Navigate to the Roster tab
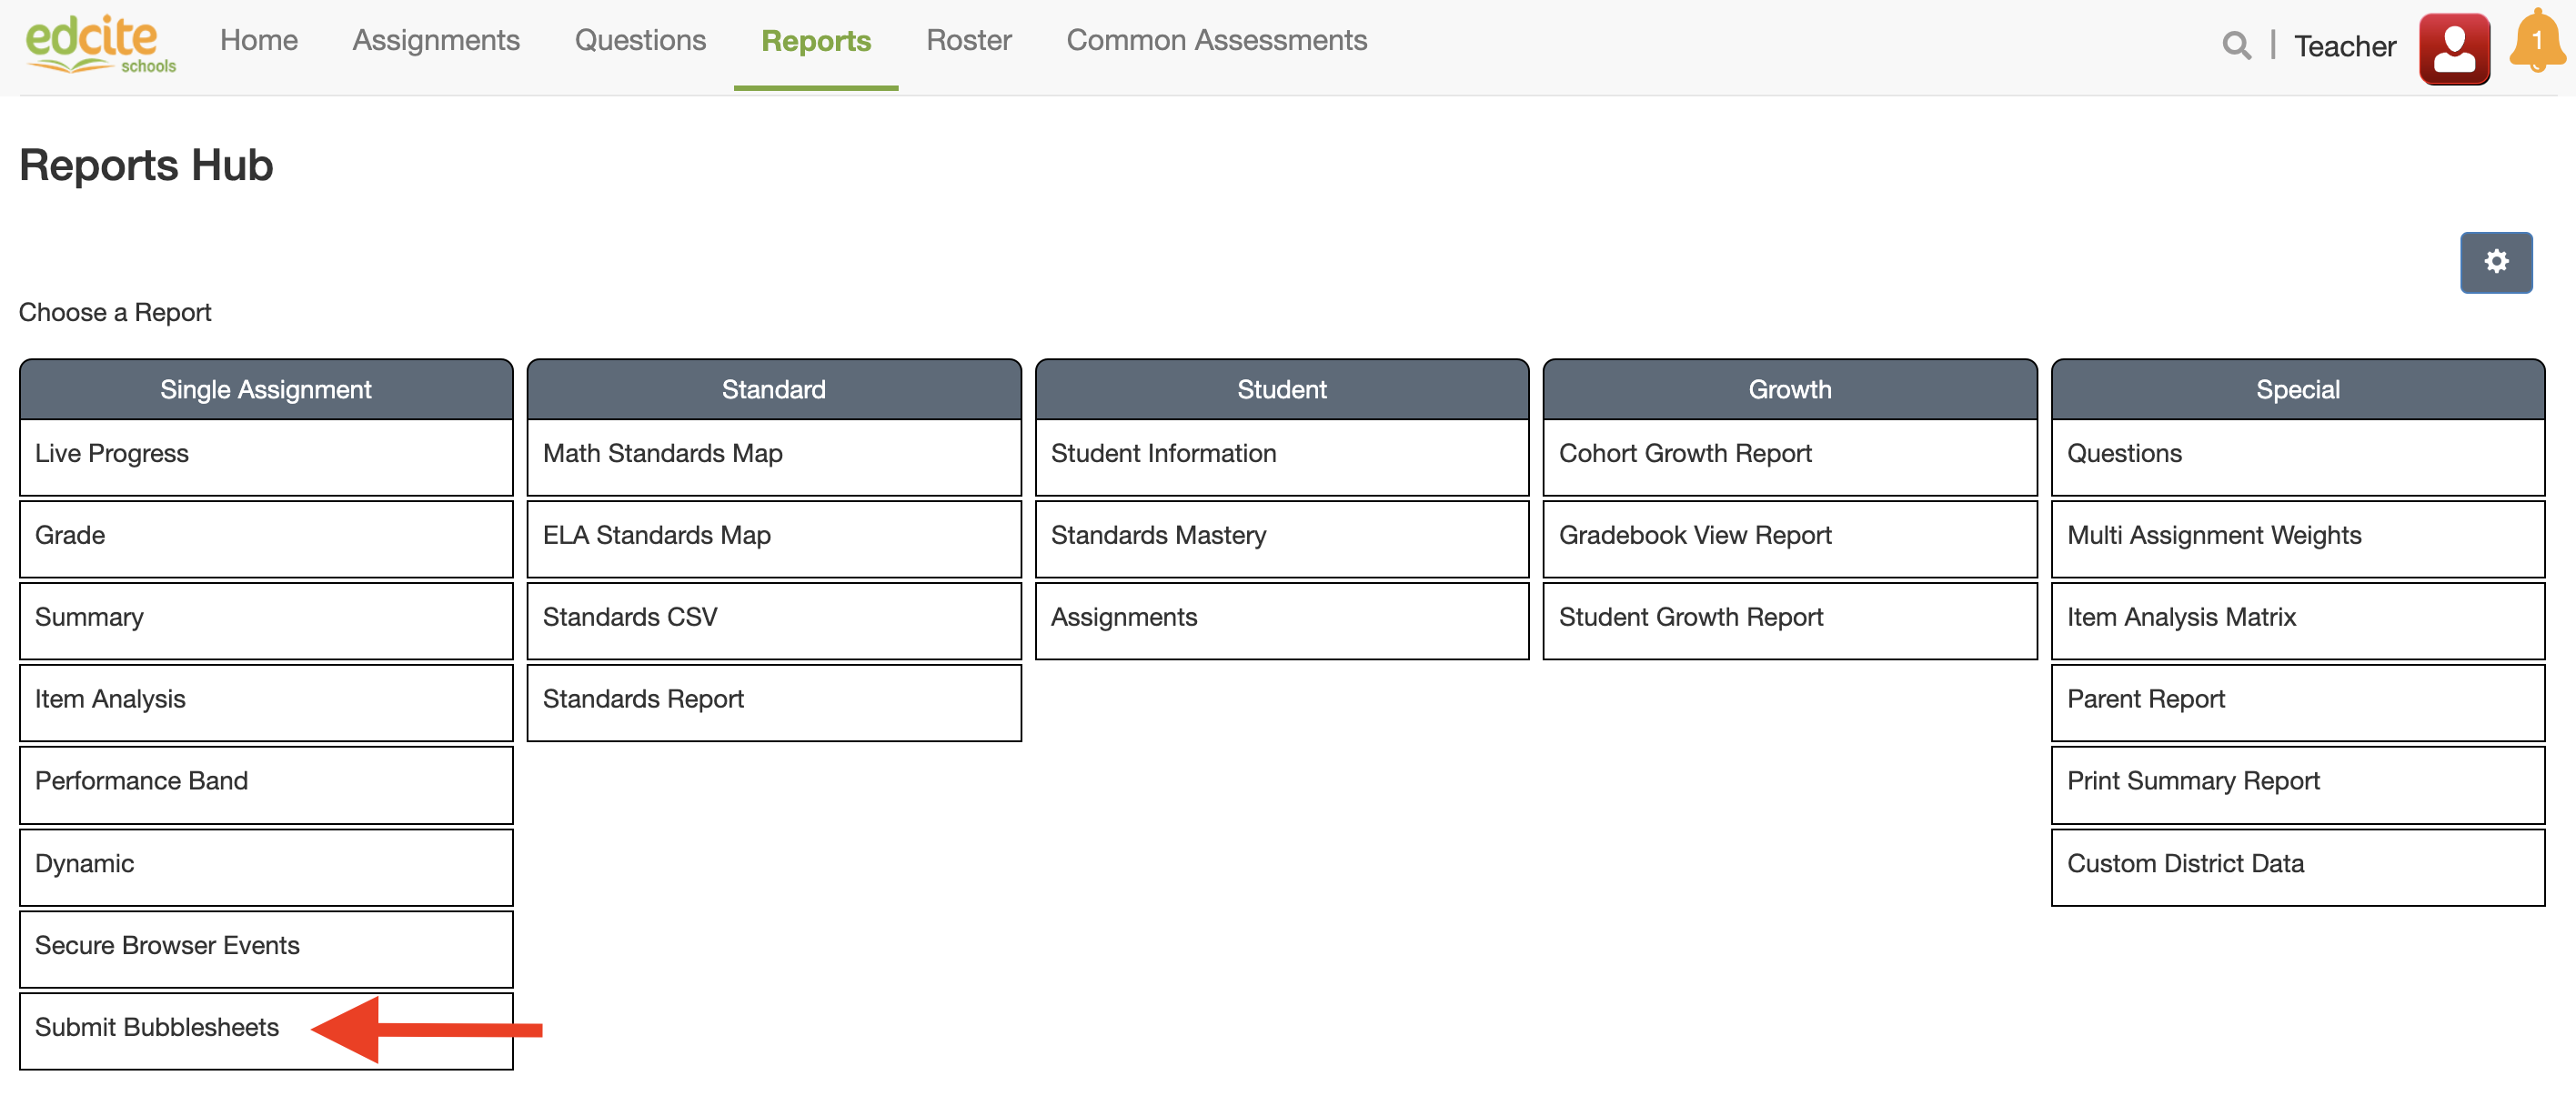 coord(967,40)
